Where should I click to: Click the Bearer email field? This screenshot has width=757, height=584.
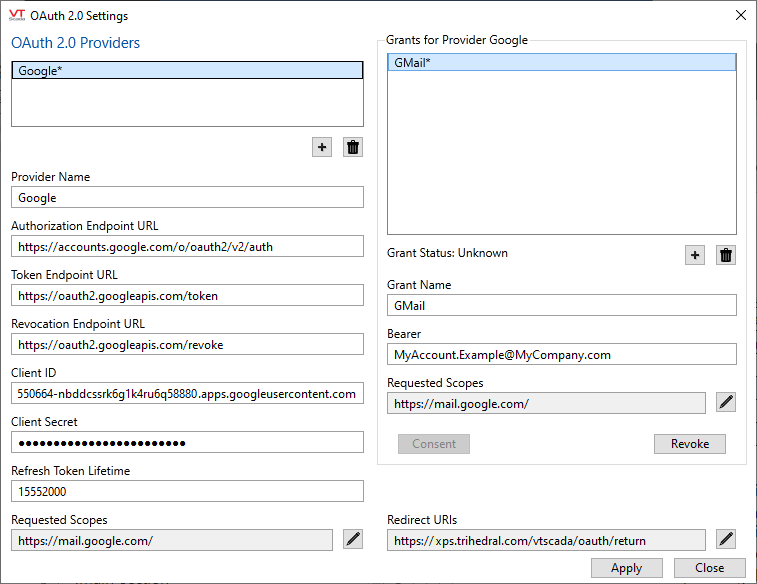[x=561, y=354]
